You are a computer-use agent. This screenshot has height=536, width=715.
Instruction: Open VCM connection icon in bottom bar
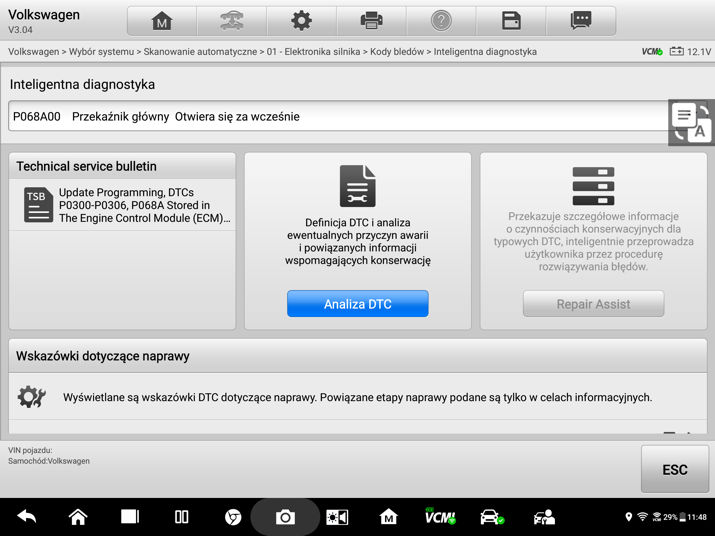pyautogui.click(x=440, y=516)
